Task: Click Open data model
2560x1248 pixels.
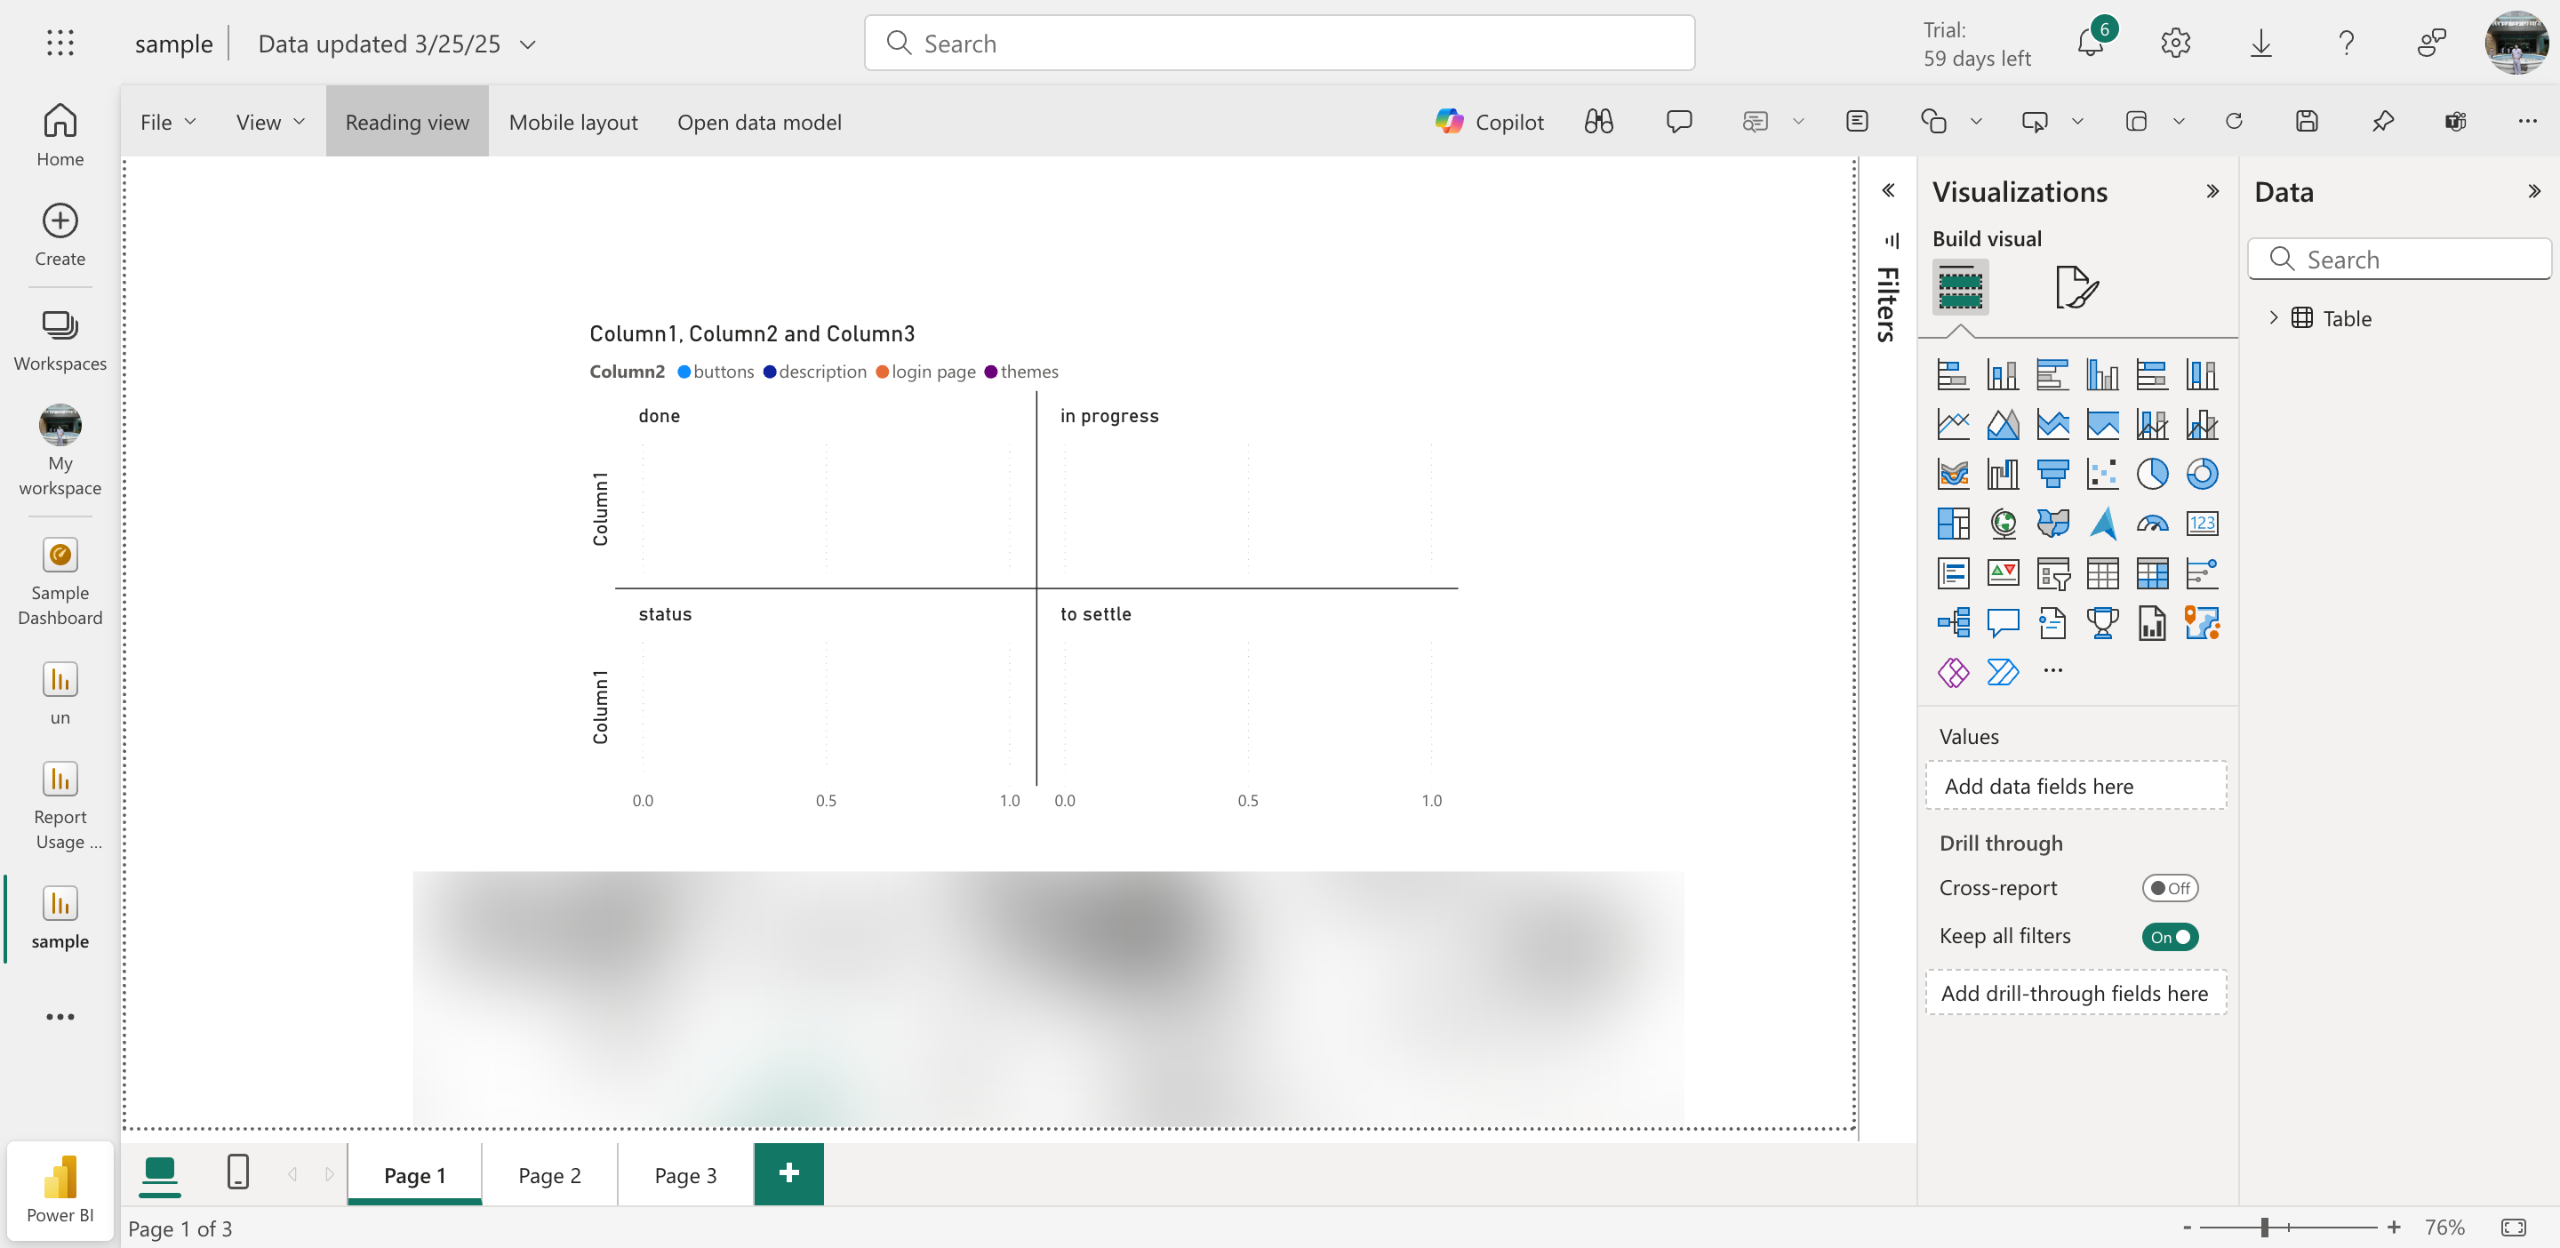Action: coord(759,122)
